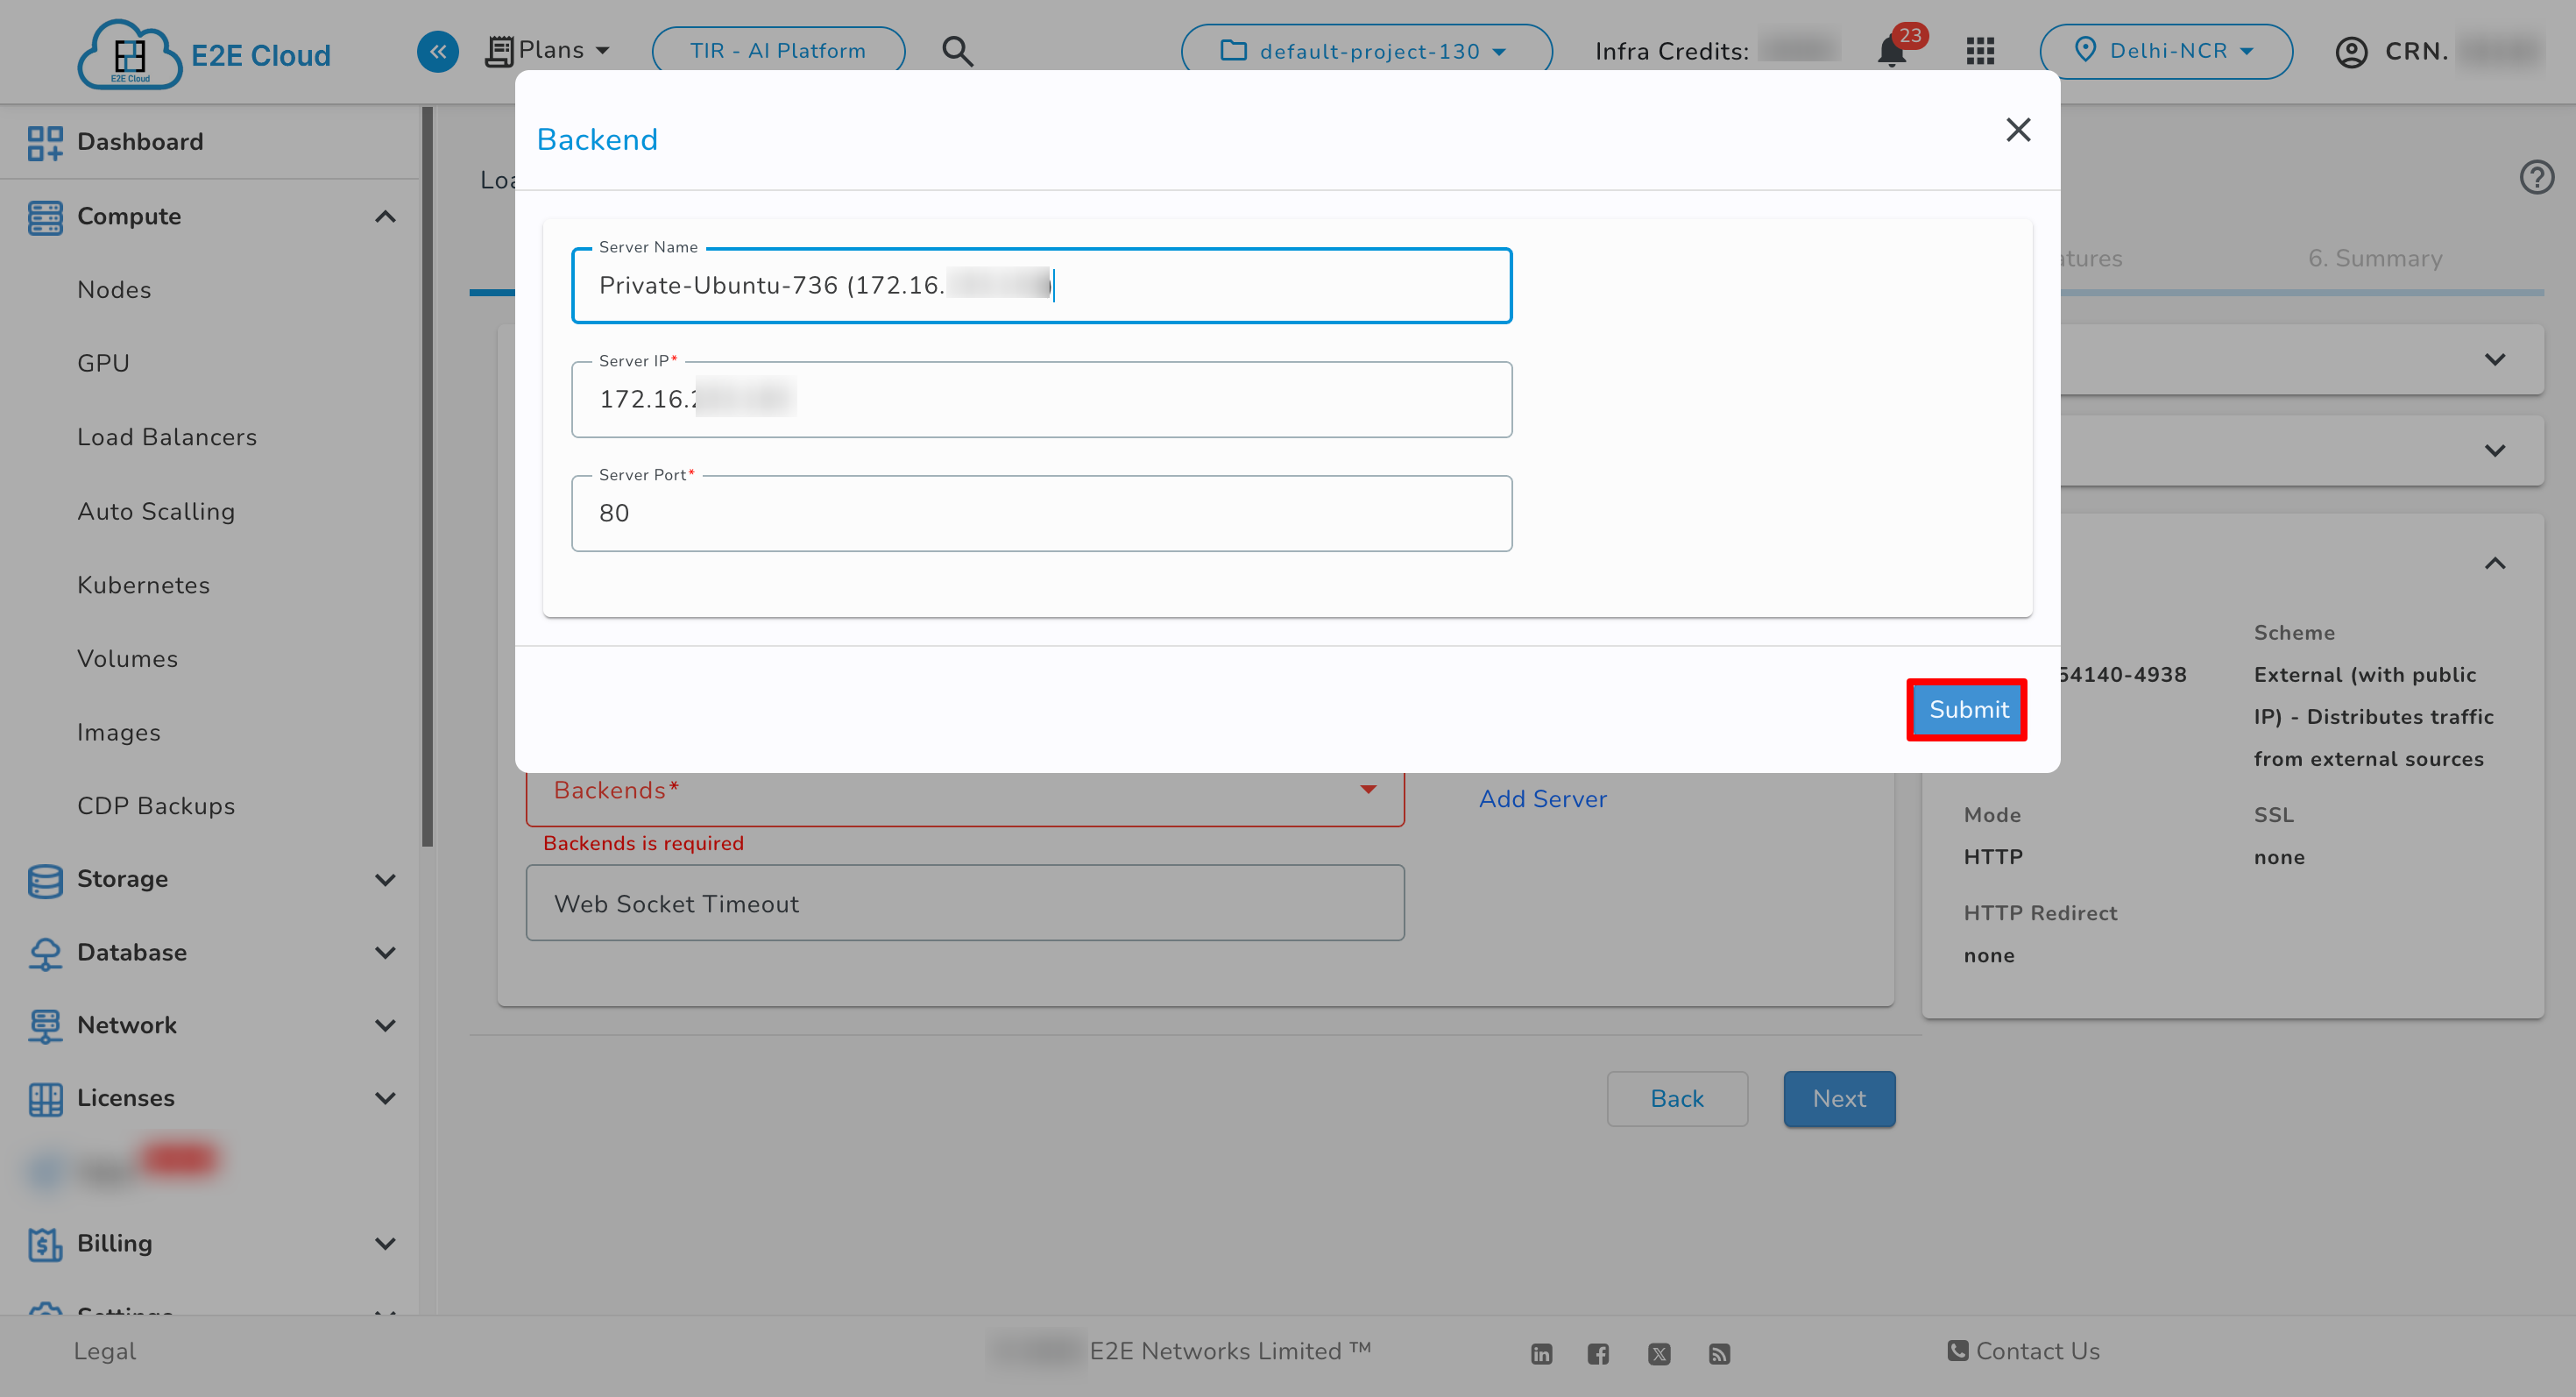Open the help question mark icon
Screen dimensions: 2576x1397
point(2537,177)
